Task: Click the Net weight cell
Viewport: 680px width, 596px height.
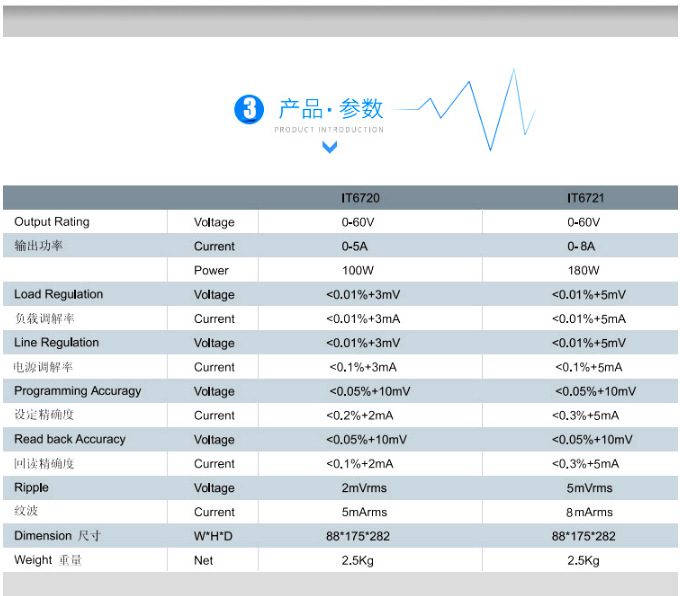Action: point(203,560)
